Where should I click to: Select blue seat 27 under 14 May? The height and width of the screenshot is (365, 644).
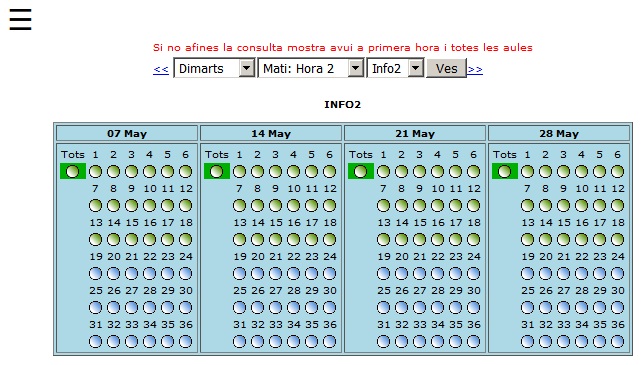click(x=275, y=308)
